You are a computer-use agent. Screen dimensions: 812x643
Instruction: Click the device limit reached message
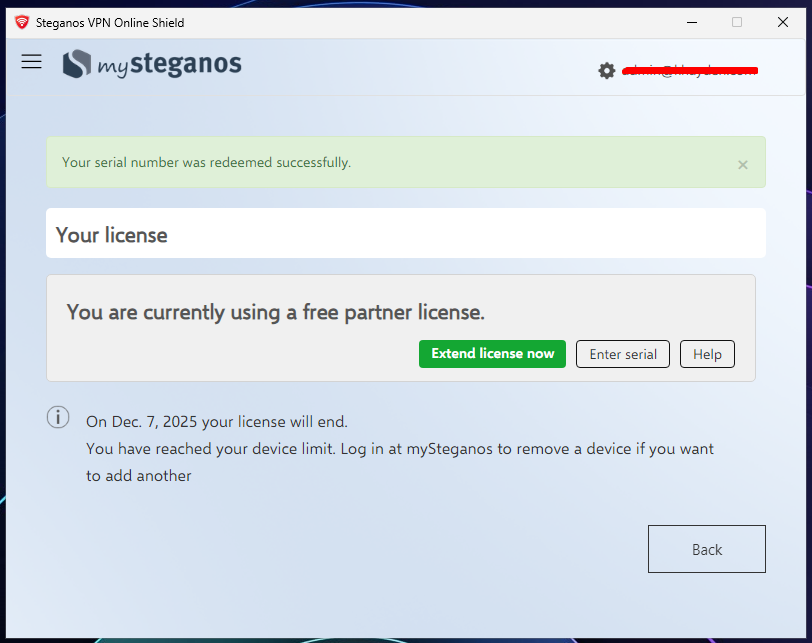tap(399, 462)
